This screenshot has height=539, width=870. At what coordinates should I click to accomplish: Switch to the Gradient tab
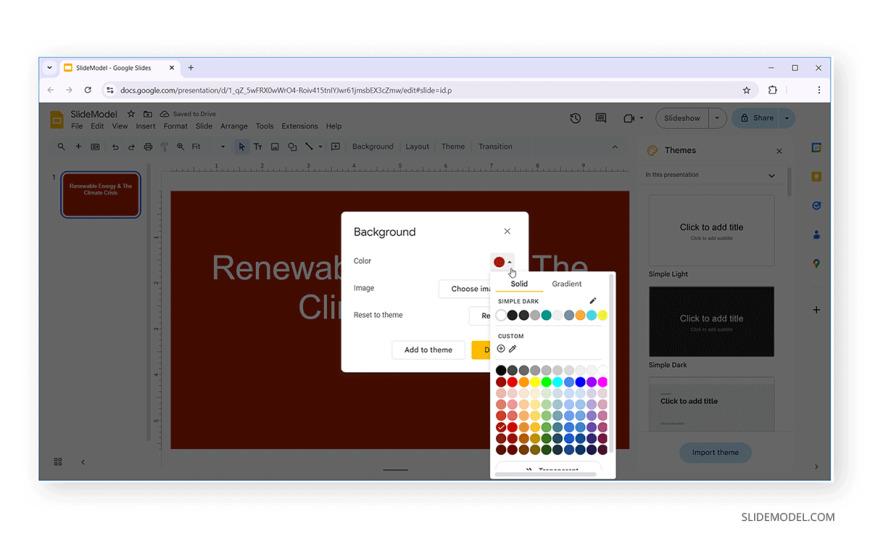point(566,284)
